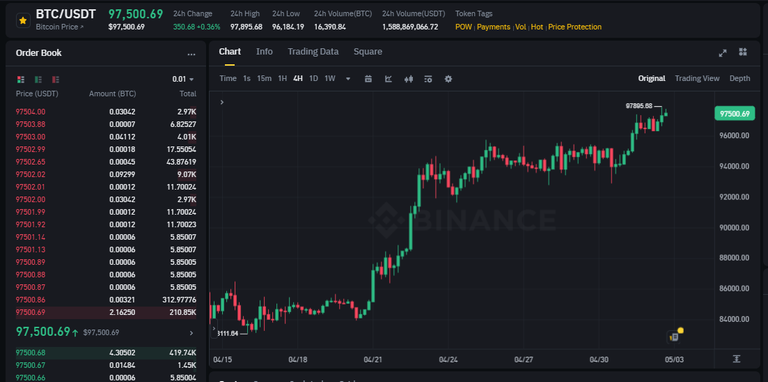The width and height of the screenshot is (768, 382).
Task: Open the multi-chart grid layout icon
Action: click(x=743, y=52)
